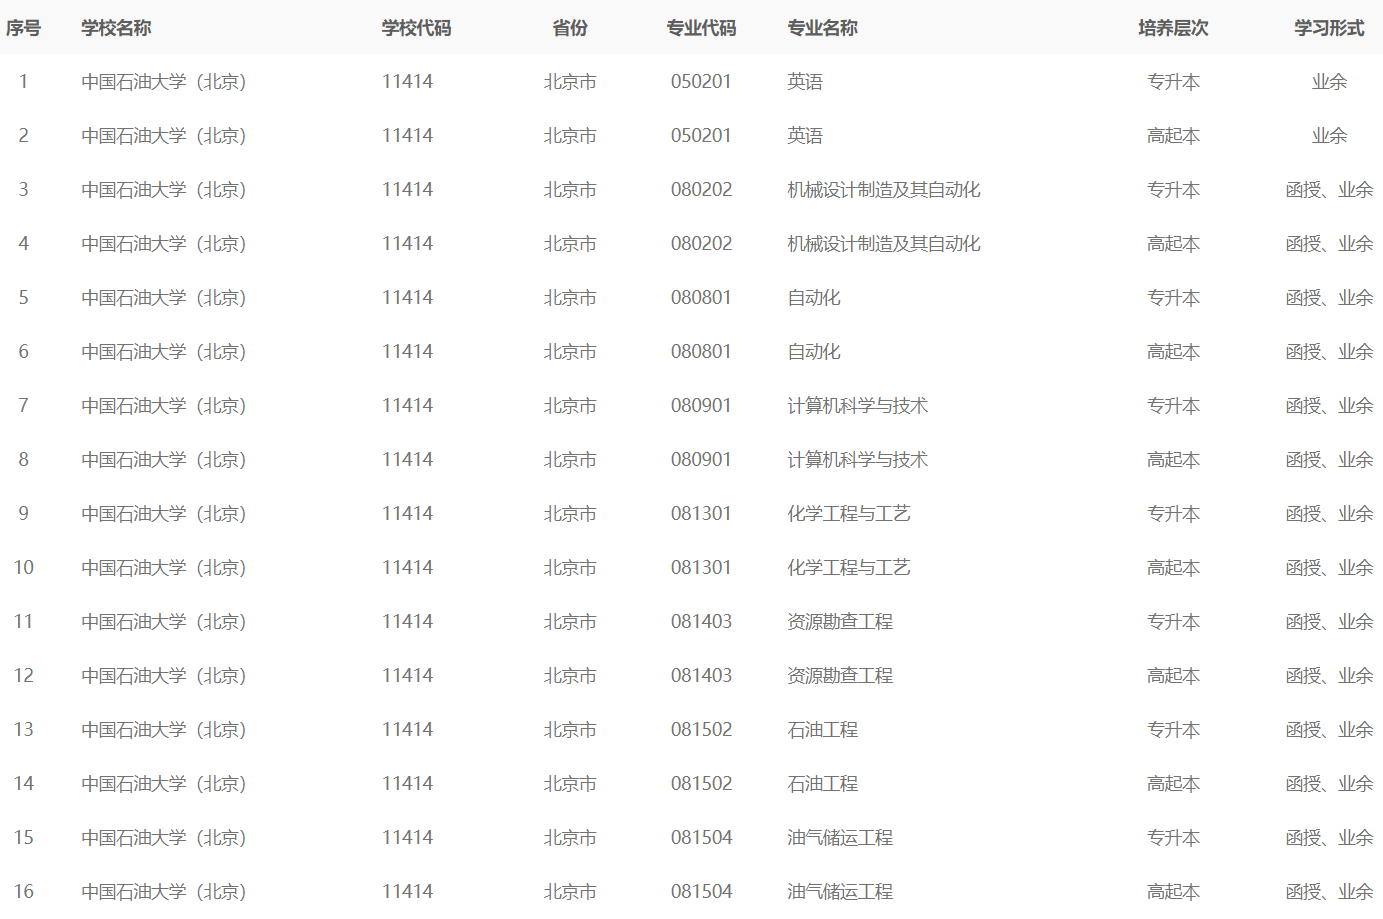1383x919 pixels.
Task: Click the 专业代码 column header
Action: 701,28
